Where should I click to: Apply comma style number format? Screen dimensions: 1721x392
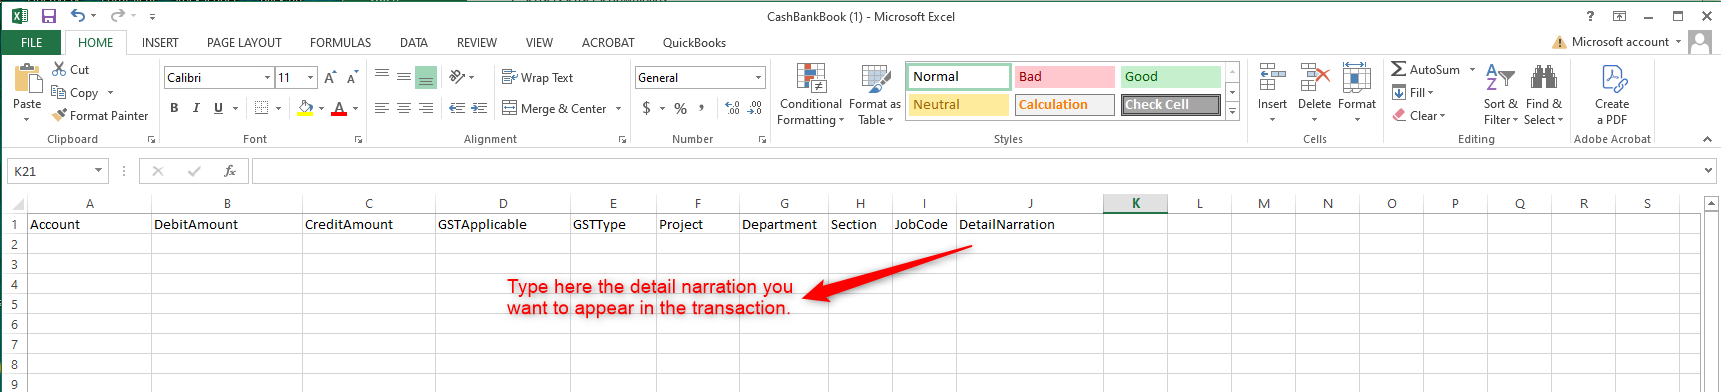click(x=702, y=108)
